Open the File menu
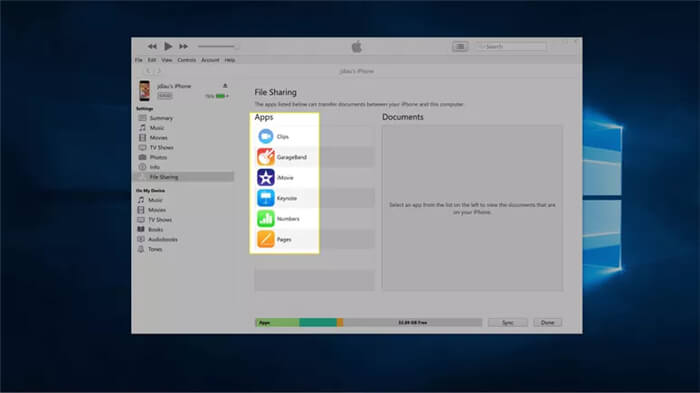This screenshot has height=393, width=700. [139, 60]
